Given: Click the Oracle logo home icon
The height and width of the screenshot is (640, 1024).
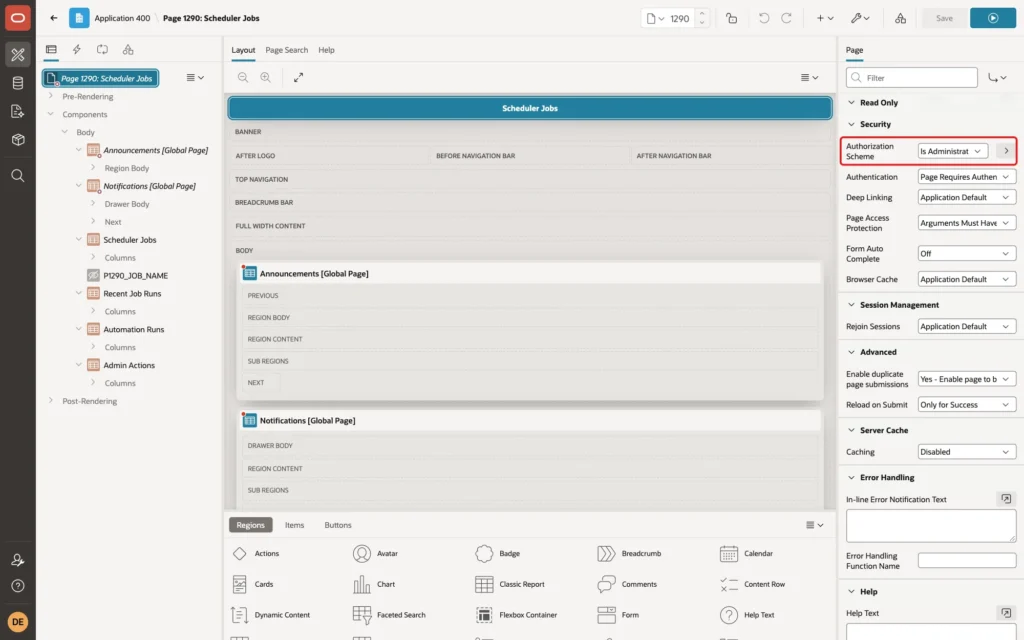Looking at the screenshot, I should (18, 18).
